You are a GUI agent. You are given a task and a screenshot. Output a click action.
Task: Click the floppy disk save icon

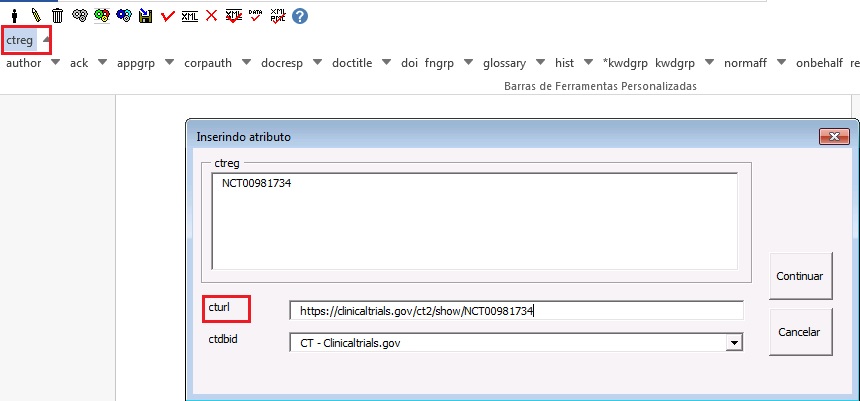[146, 16]
